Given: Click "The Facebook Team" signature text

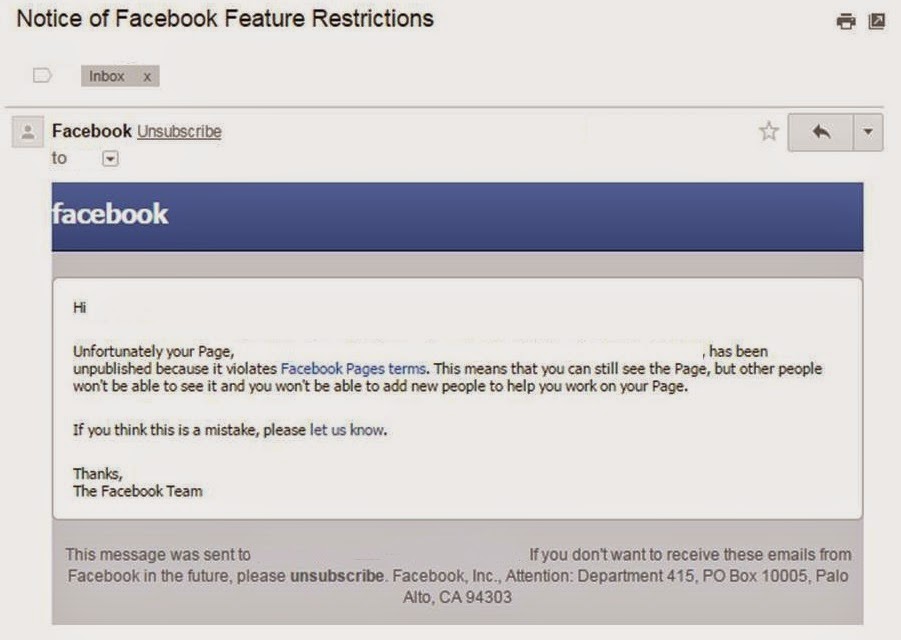Looking at the screenshot, I should point(137,491).
